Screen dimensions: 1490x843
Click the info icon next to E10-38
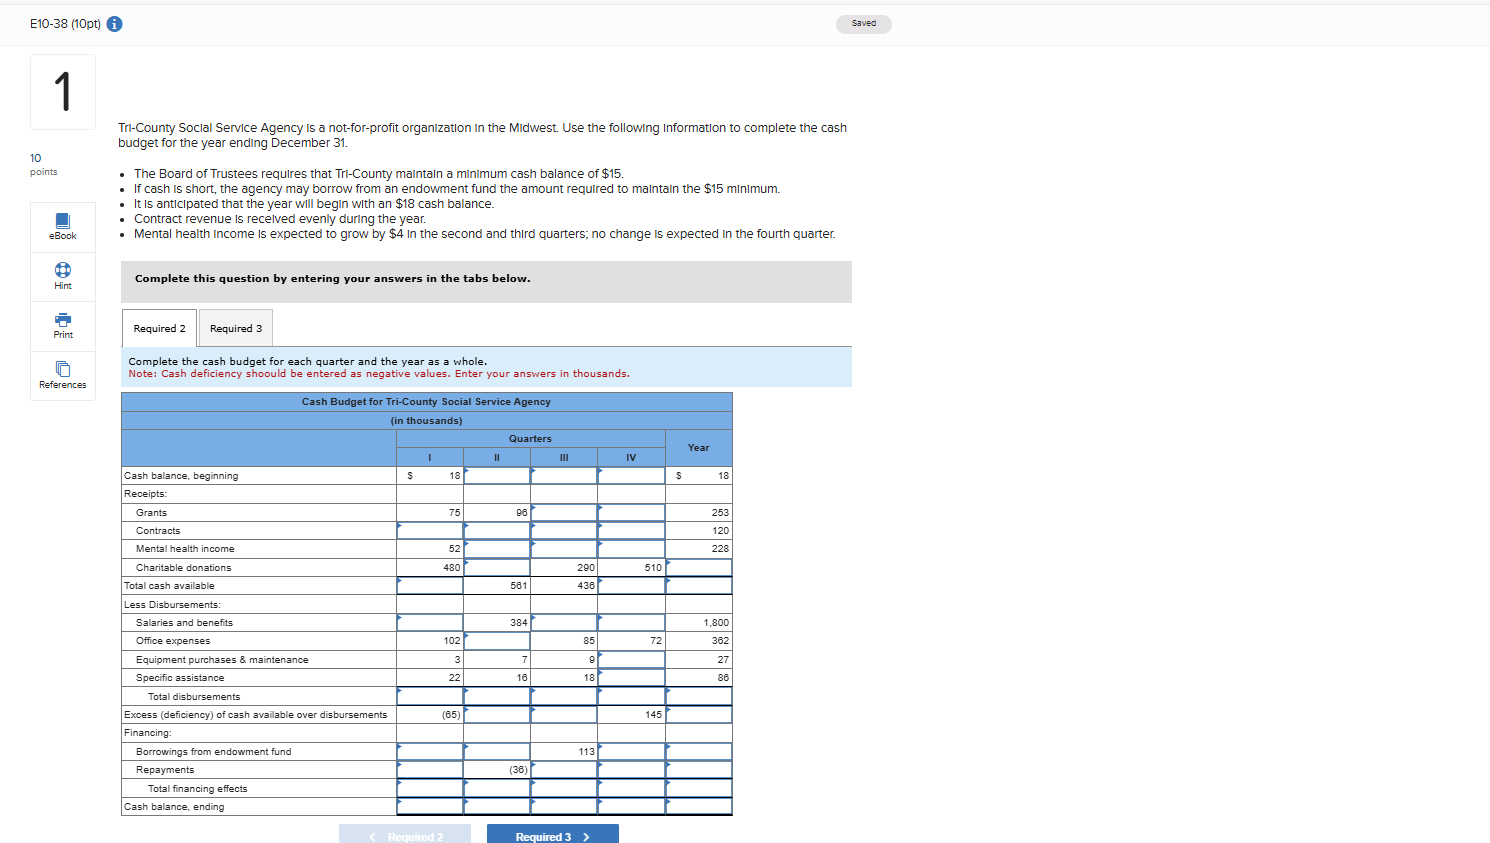click(x=115, y=24)
